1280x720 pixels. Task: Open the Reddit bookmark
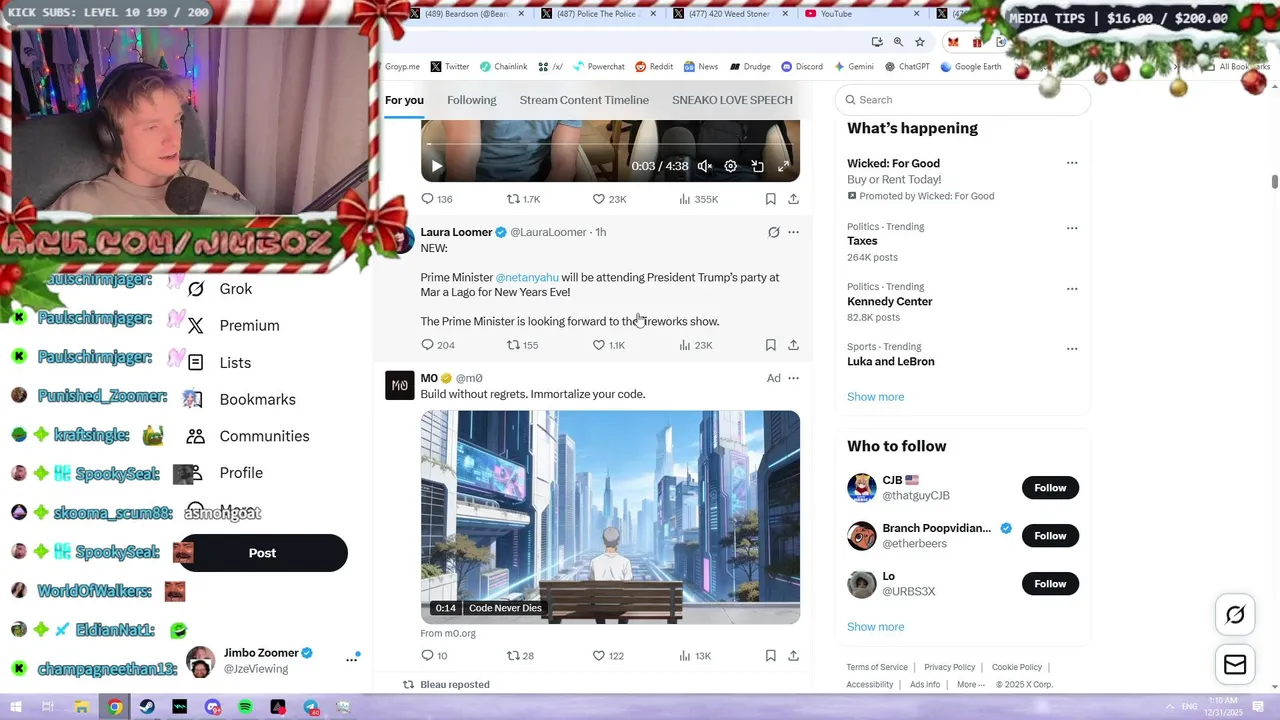(654, 67)
